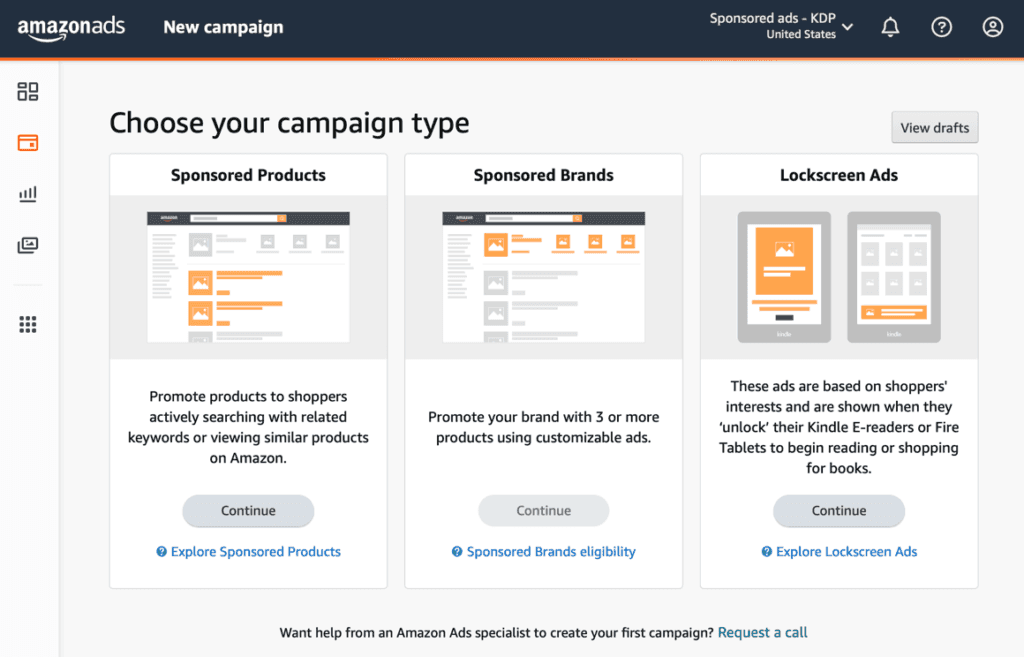Continue with Sponsored Products campaign
This screenshot has width=1024, height=657.
pyautogui.click(x=248, y=510)
